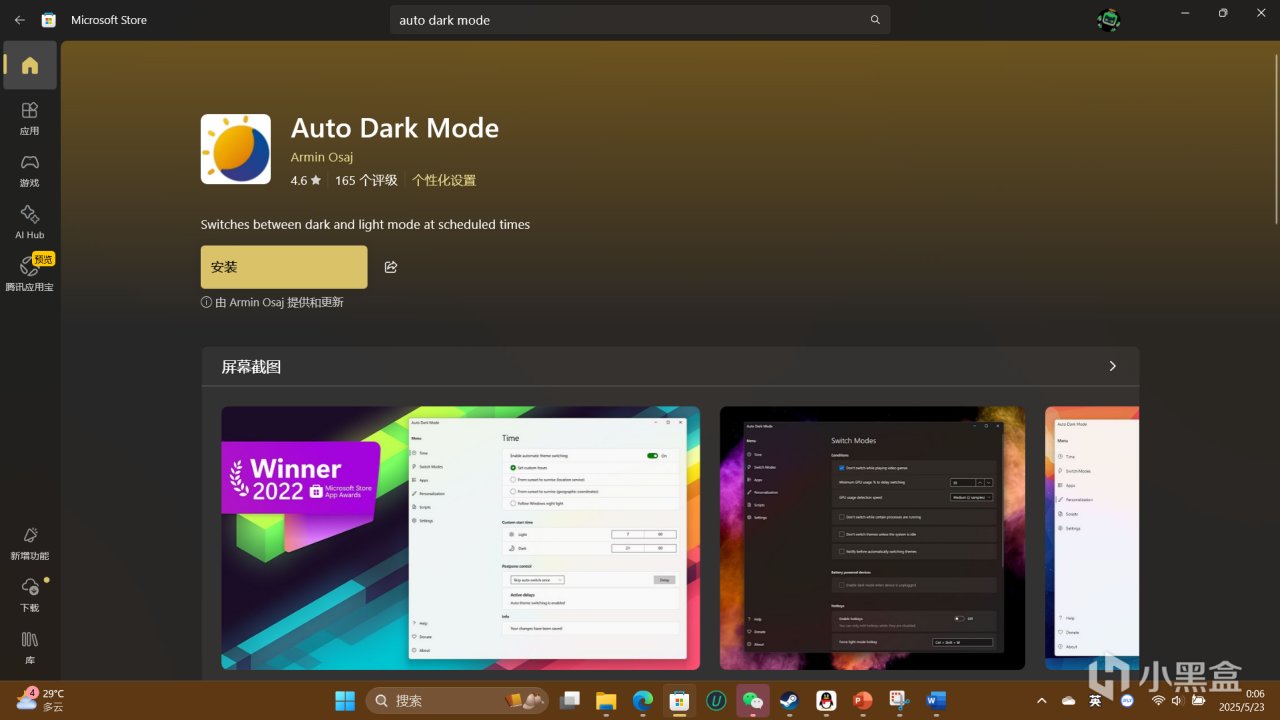Viewport: 1280px width, 720px height.
Task: Open the profile avatar in the title bar
Action: point(1108,20)
